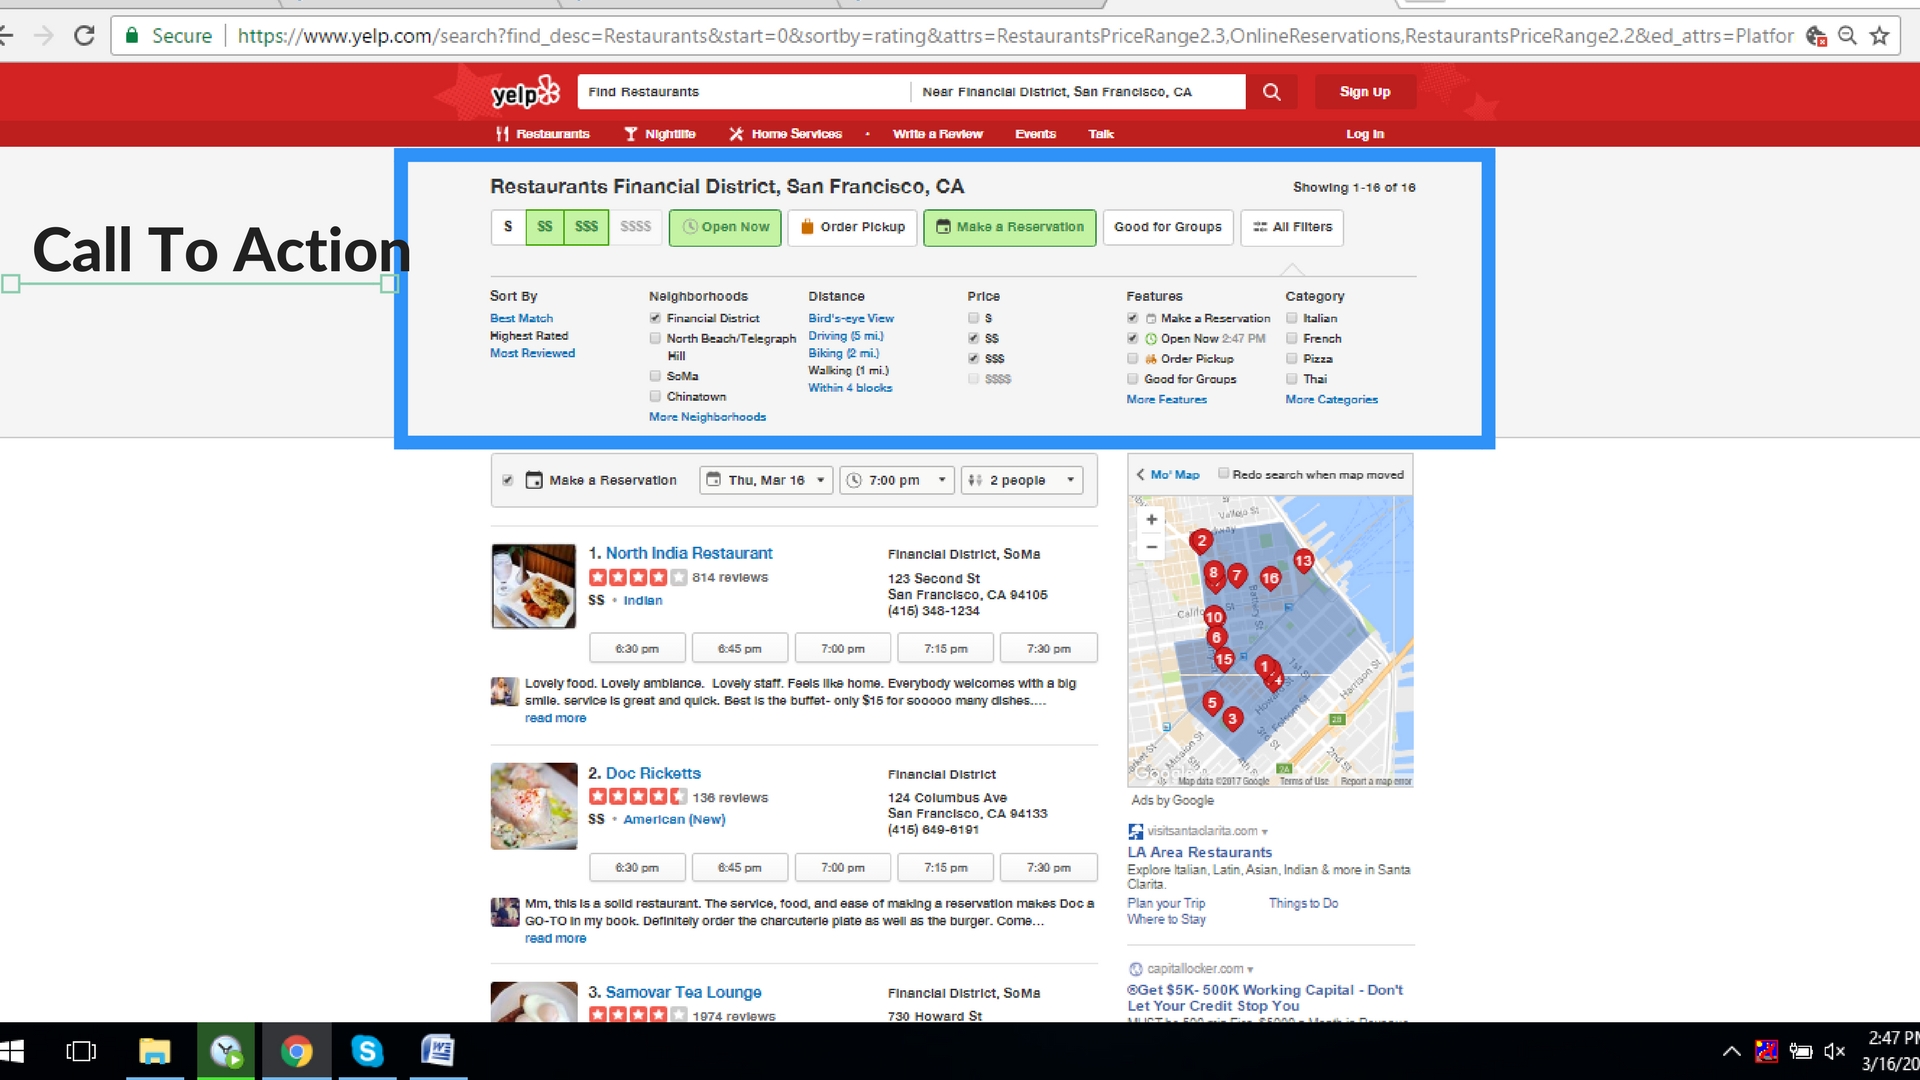
Task: Click map pin number 3
Action: click(1232, 718)
